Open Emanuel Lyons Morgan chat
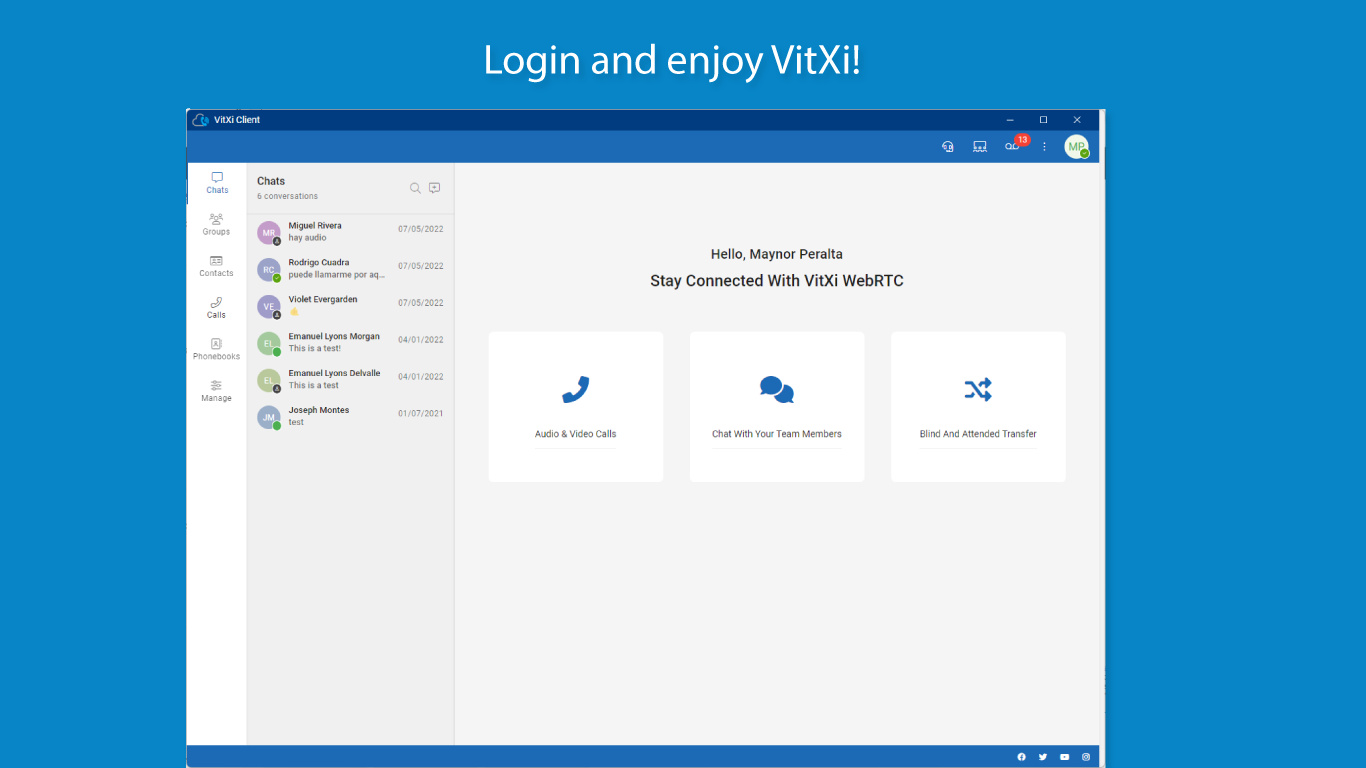Image resolution: width=1366 pixels, height=768 pixels. (350, 343)
